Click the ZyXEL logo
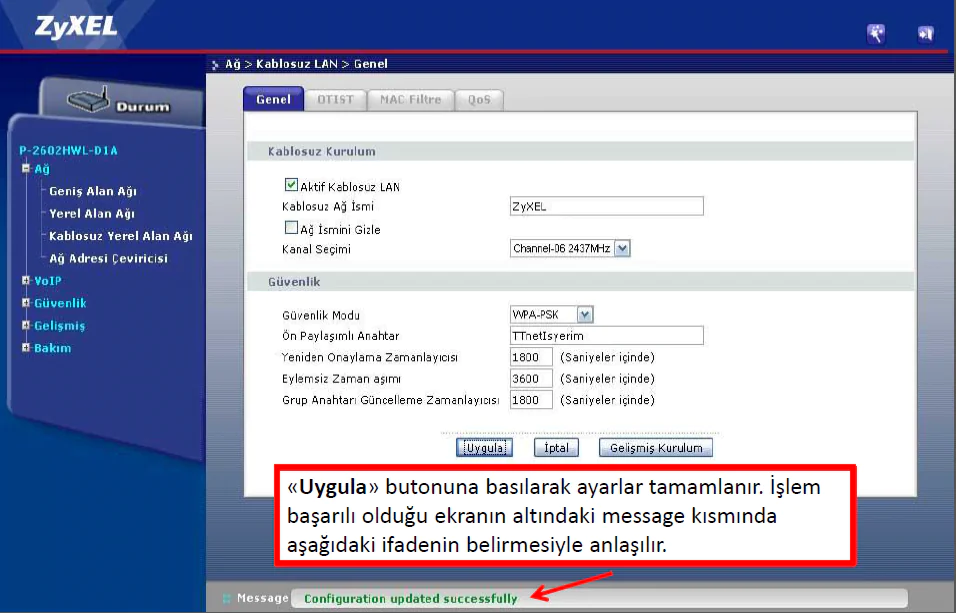 [76, 27]
